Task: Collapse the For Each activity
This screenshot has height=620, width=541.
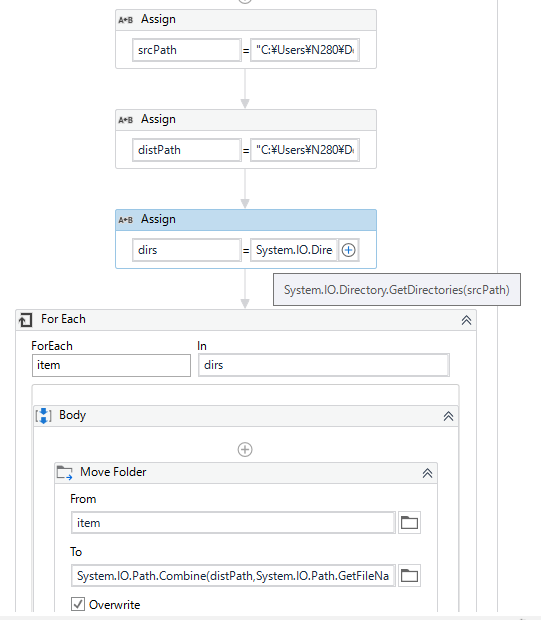Action: [x=466, y=320]
